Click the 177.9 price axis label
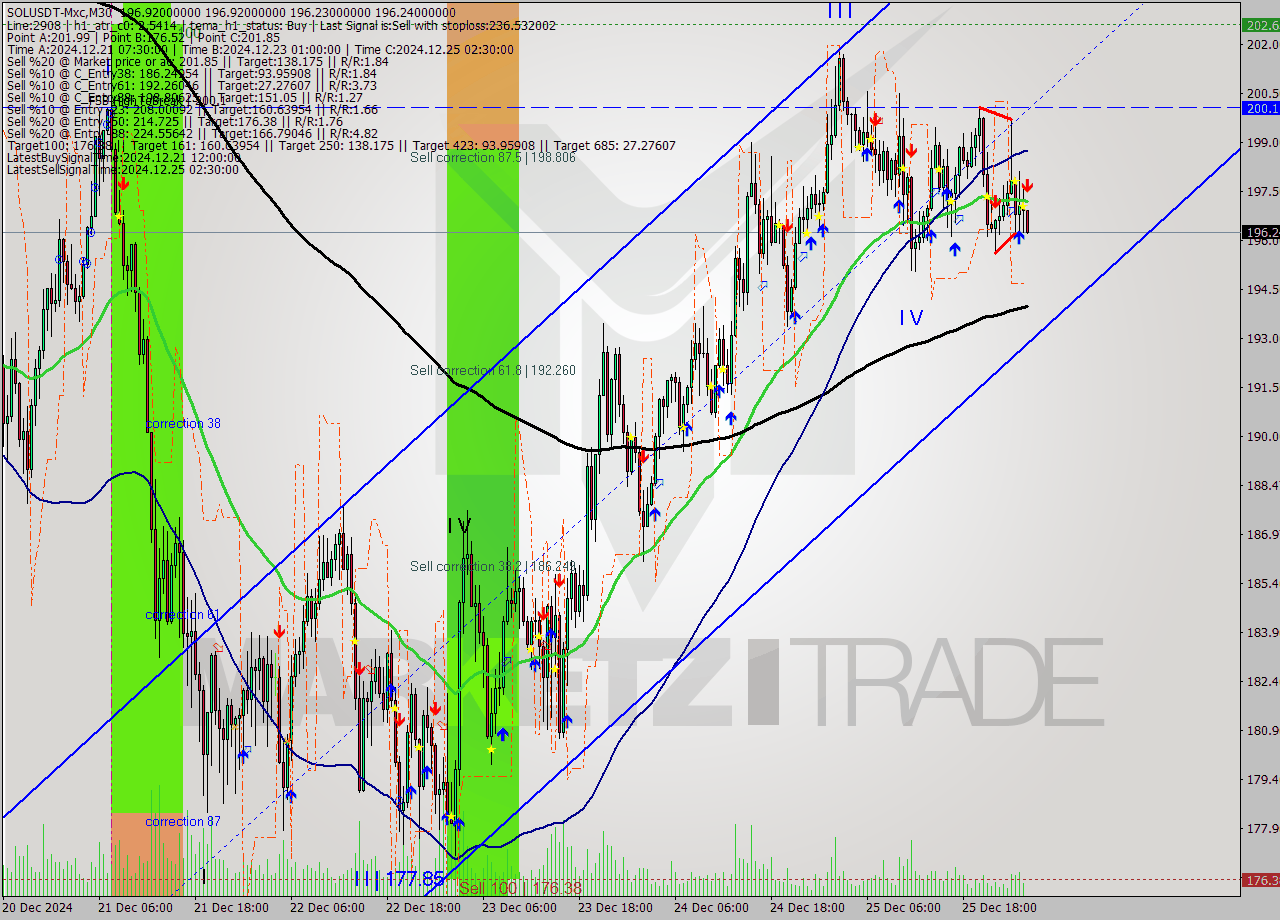The height and width of the screenshot is (920, 1280). click(x=1262, y=828)
